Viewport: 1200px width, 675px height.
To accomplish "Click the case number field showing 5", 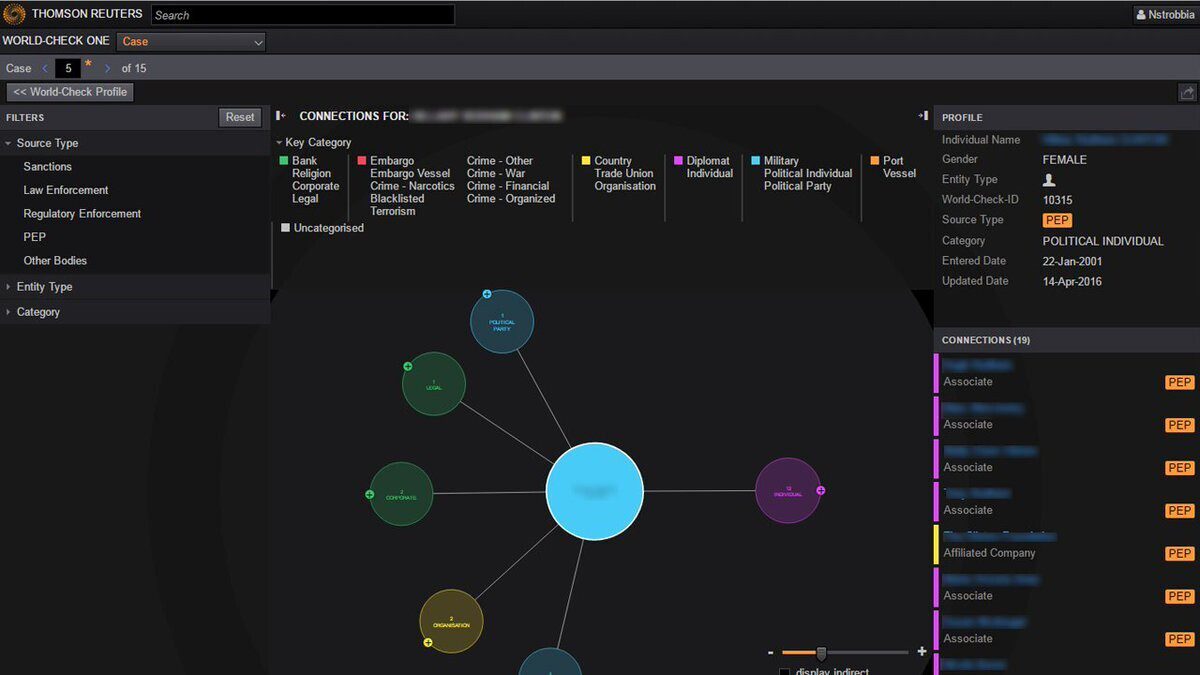I will coord(68,68).
